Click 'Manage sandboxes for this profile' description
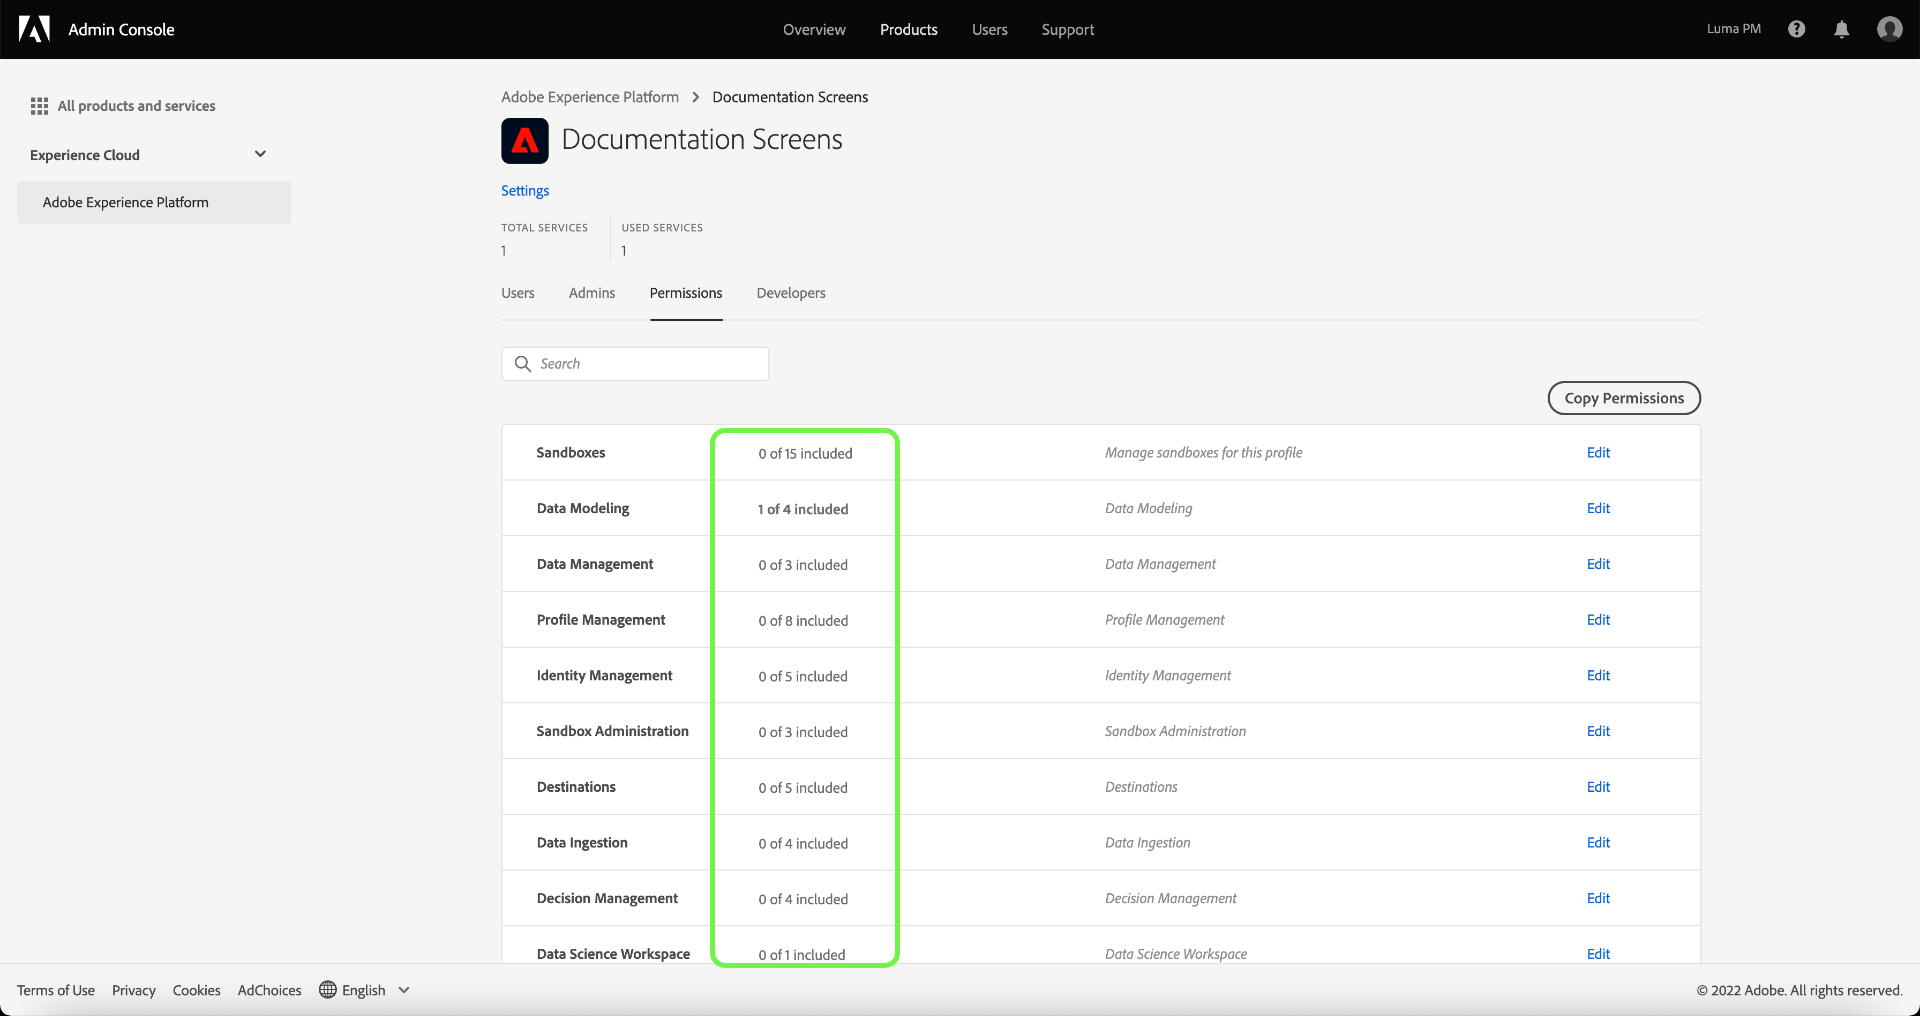Image resolution: width=1920 pixels, height=1016 pixels. (1204, 453)
